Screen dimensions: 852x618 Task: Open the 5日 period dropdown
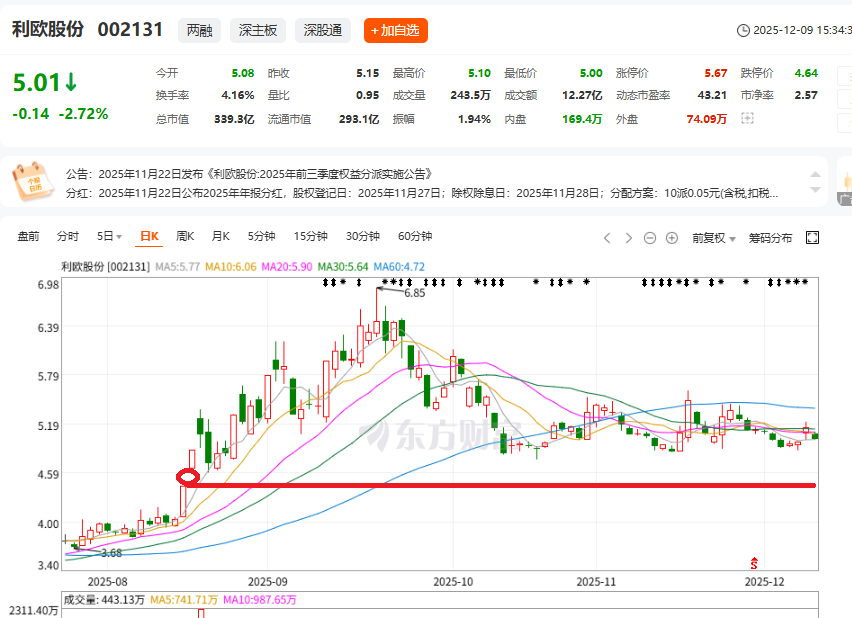point(109,236)
